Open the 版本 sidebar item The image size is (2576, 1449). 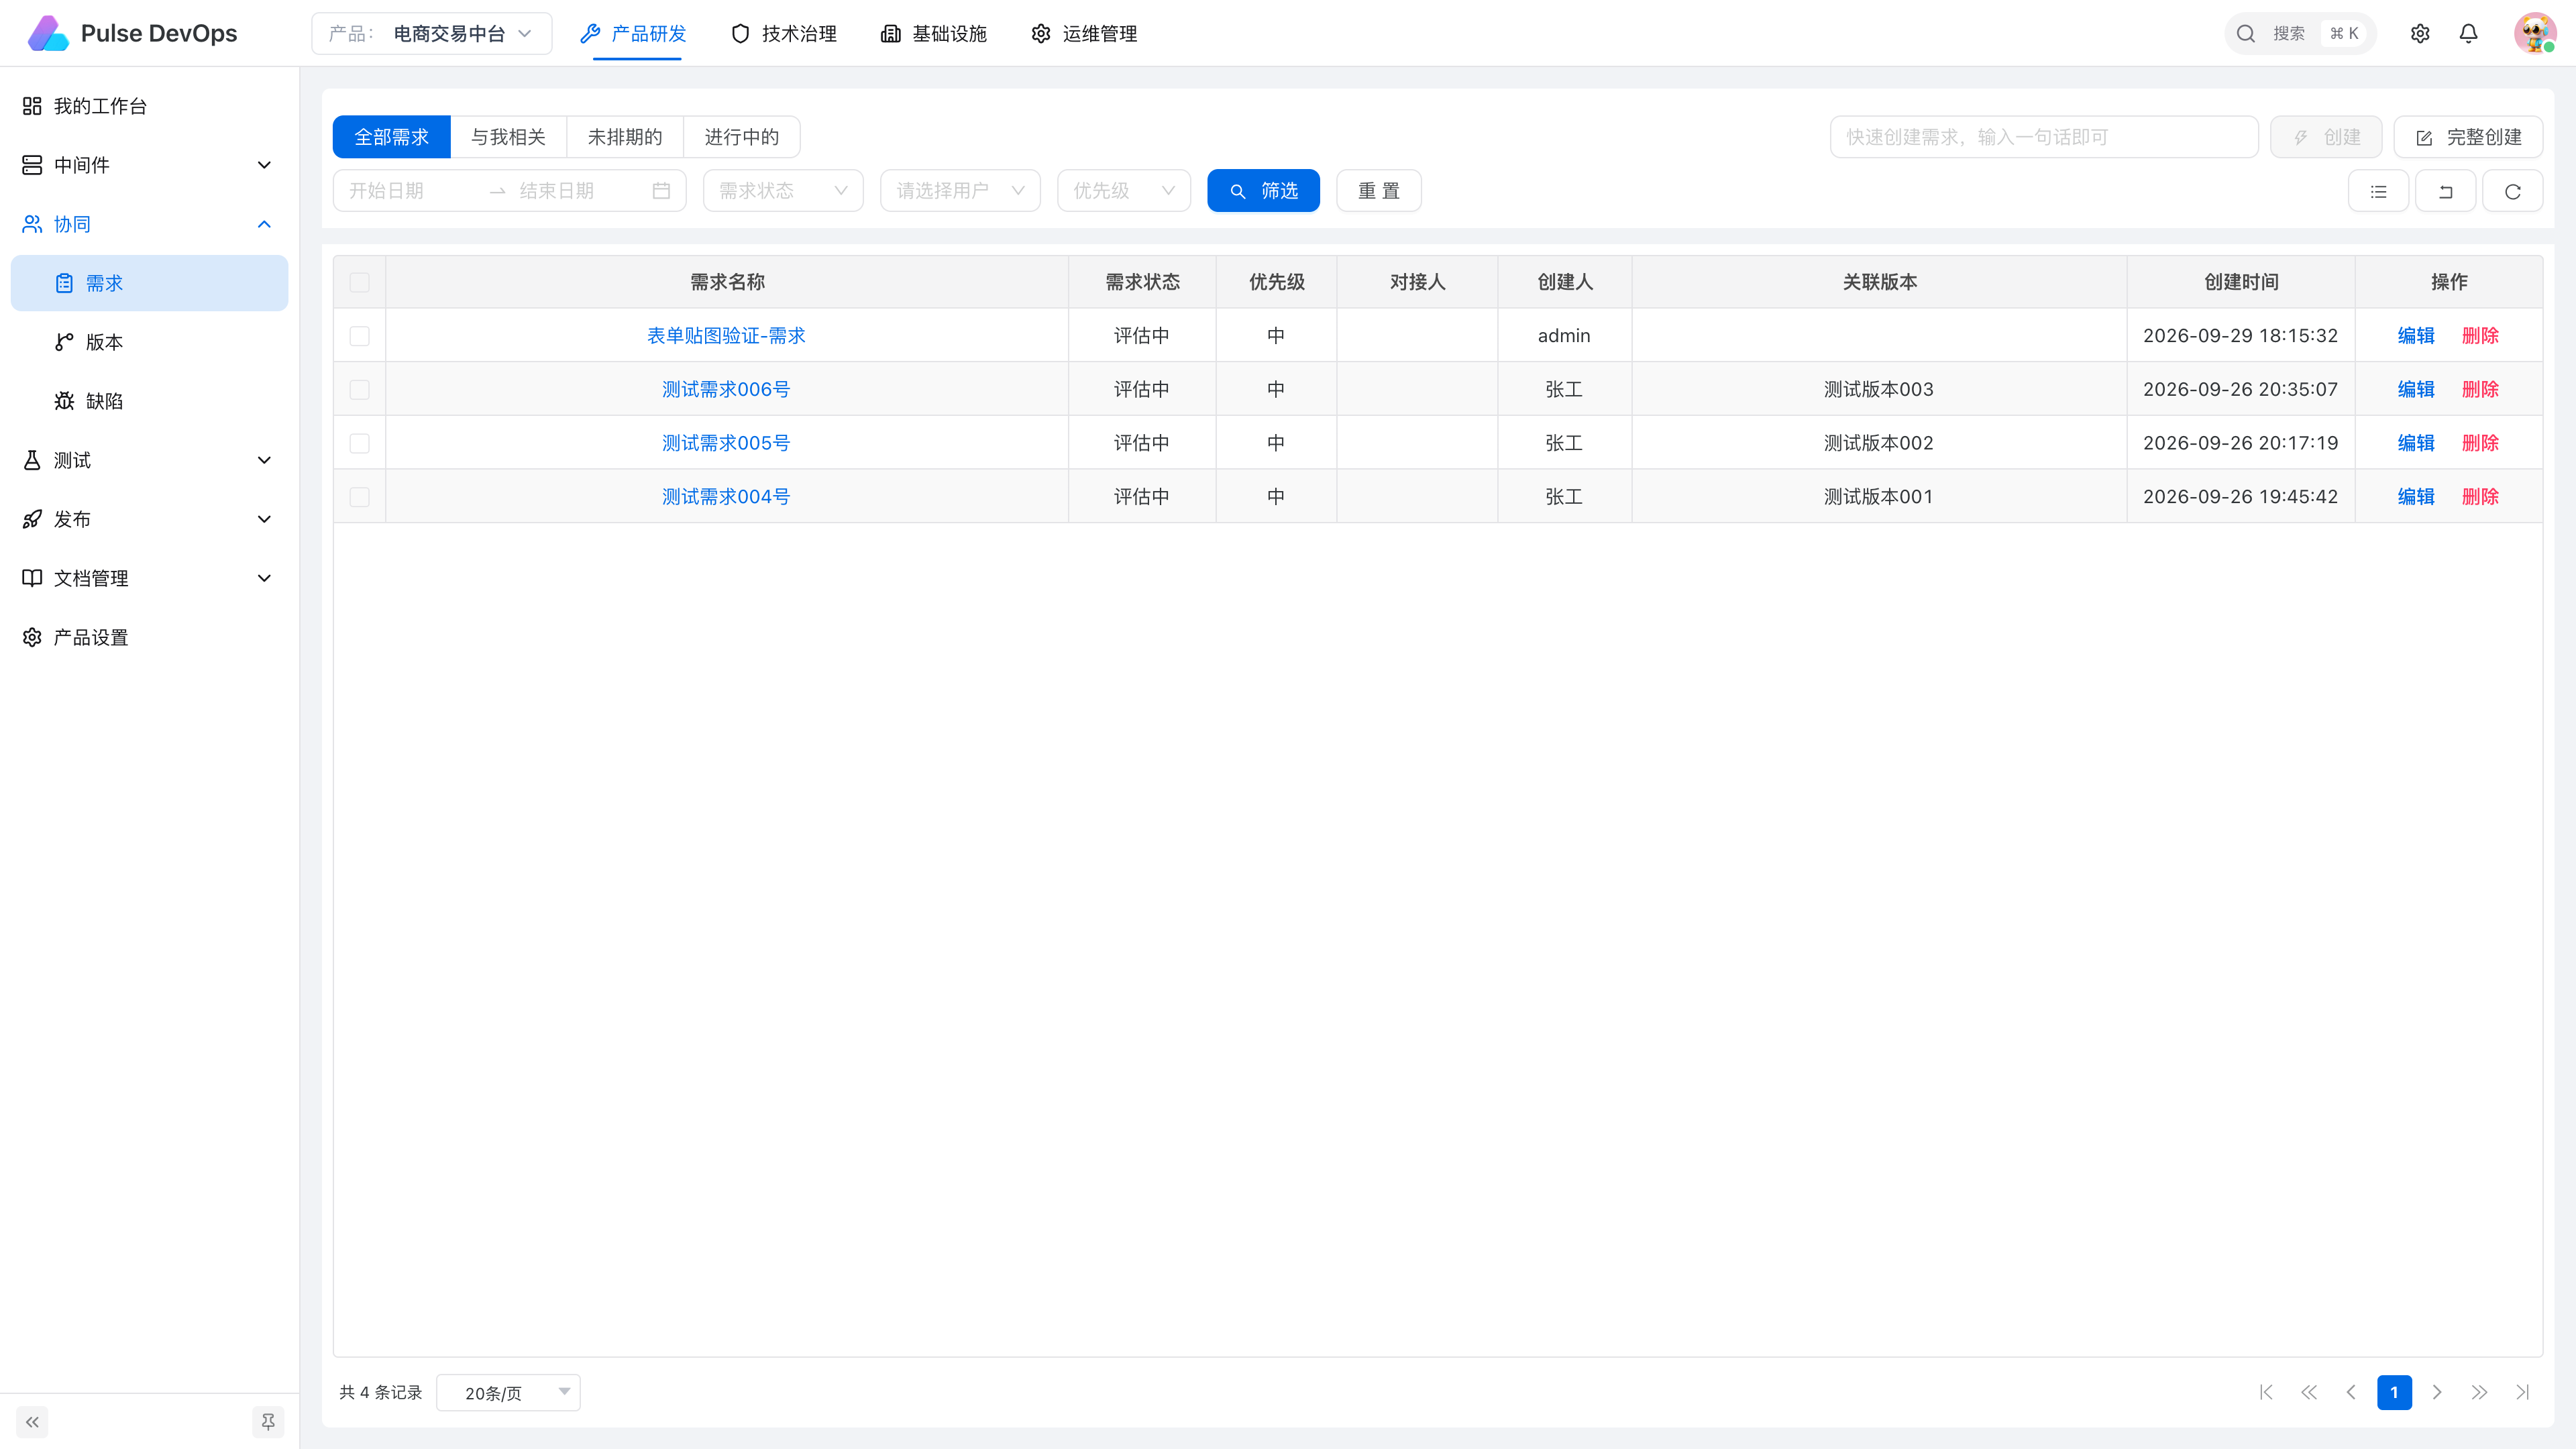148,342
